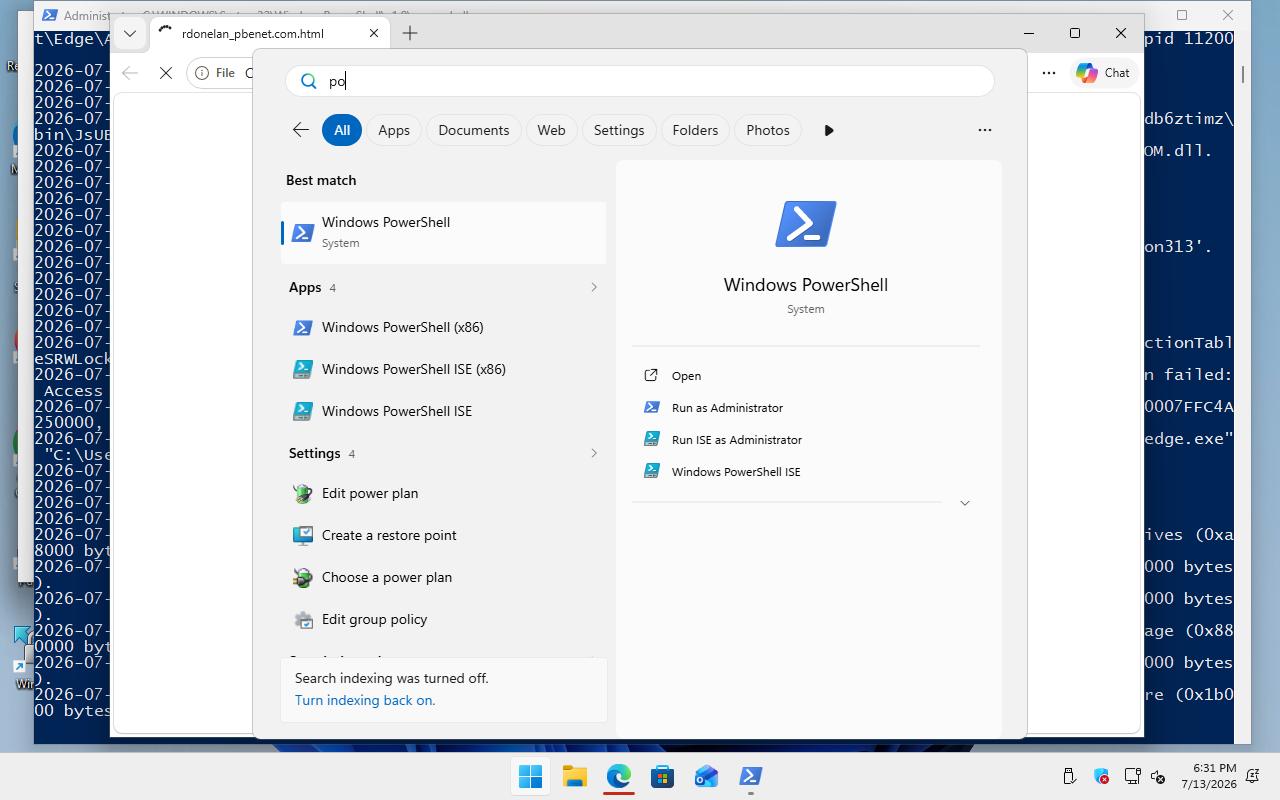
Task: Select the All filter tab
Action: tap(342, 130)
